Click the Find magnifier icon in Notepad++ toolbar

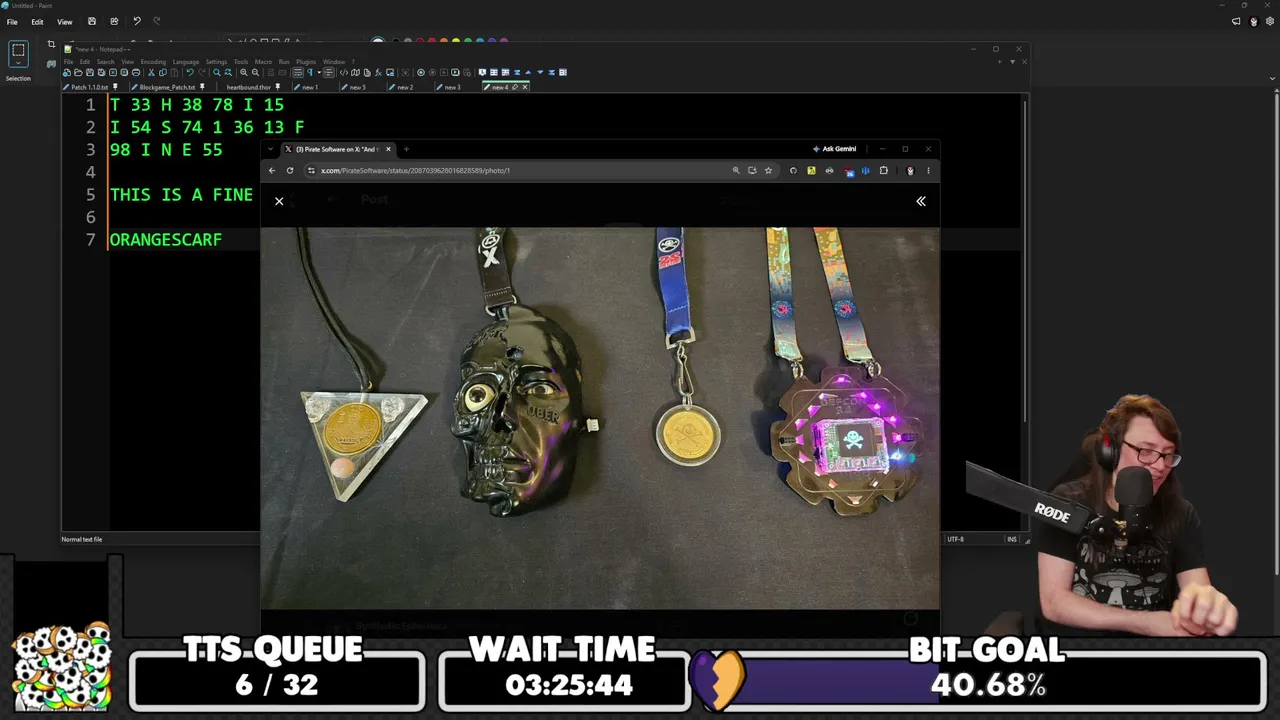click(217, 73)
